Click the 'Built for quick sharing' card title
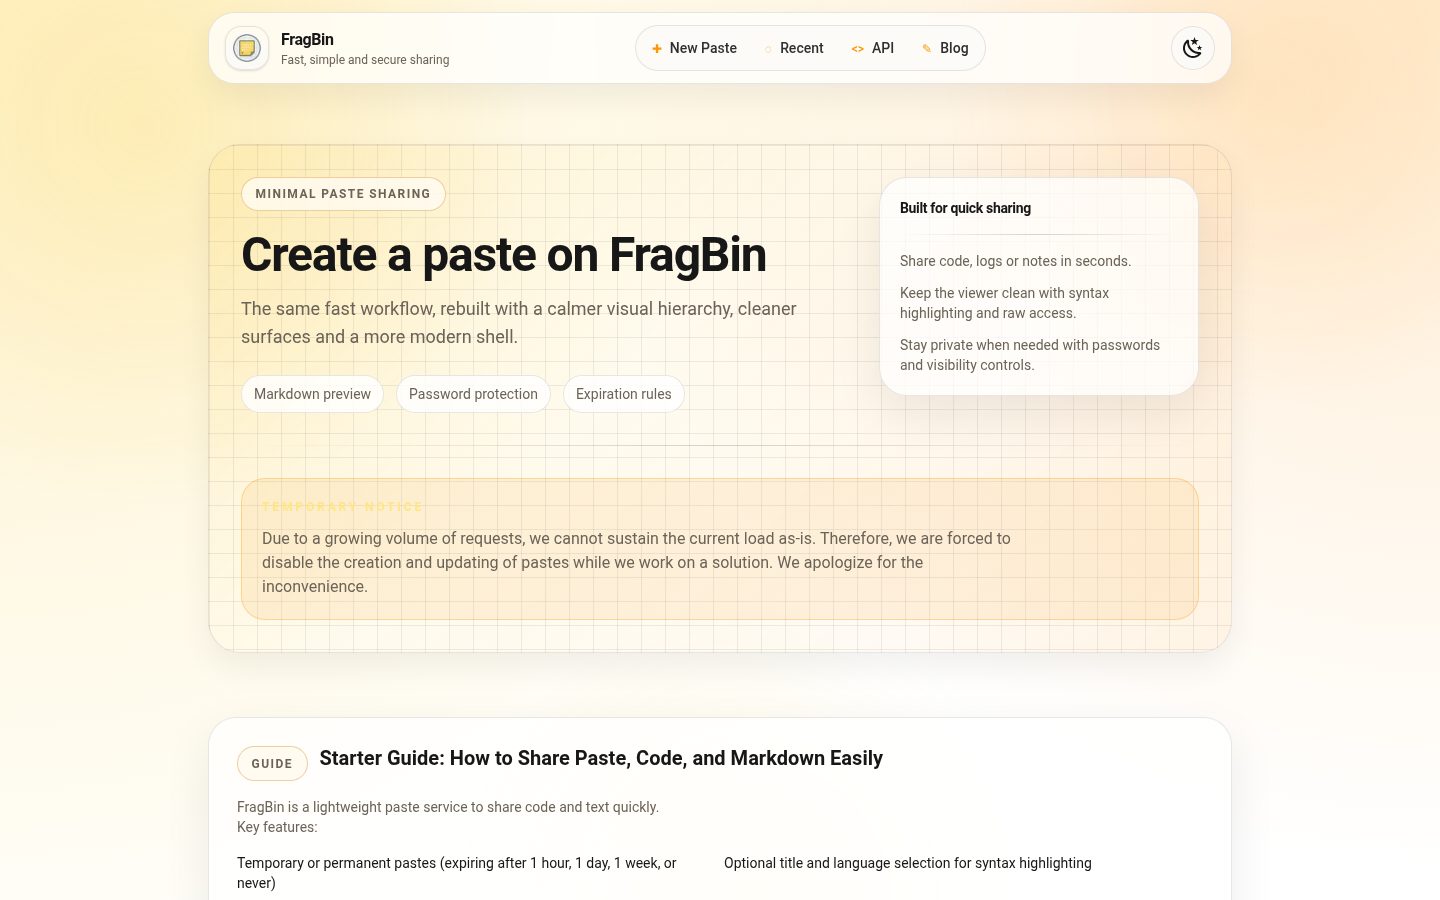 [x=965, y=208]
